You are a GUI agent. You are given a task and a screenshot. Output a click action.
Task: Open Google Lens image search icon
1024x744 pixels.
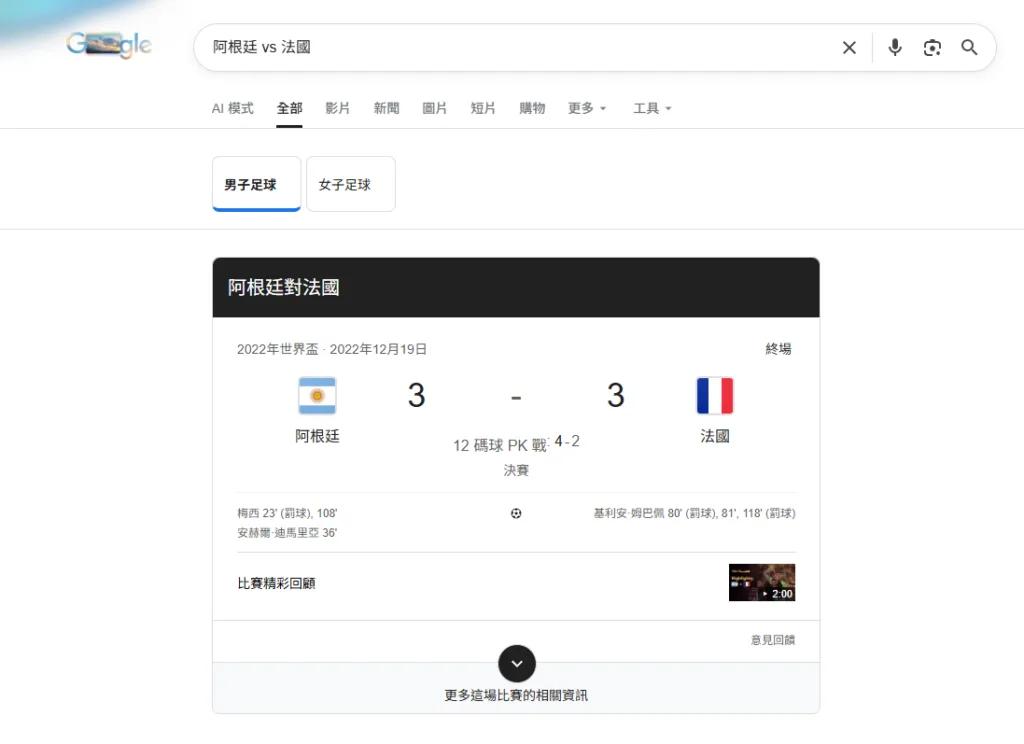click(x=932, y=47)
